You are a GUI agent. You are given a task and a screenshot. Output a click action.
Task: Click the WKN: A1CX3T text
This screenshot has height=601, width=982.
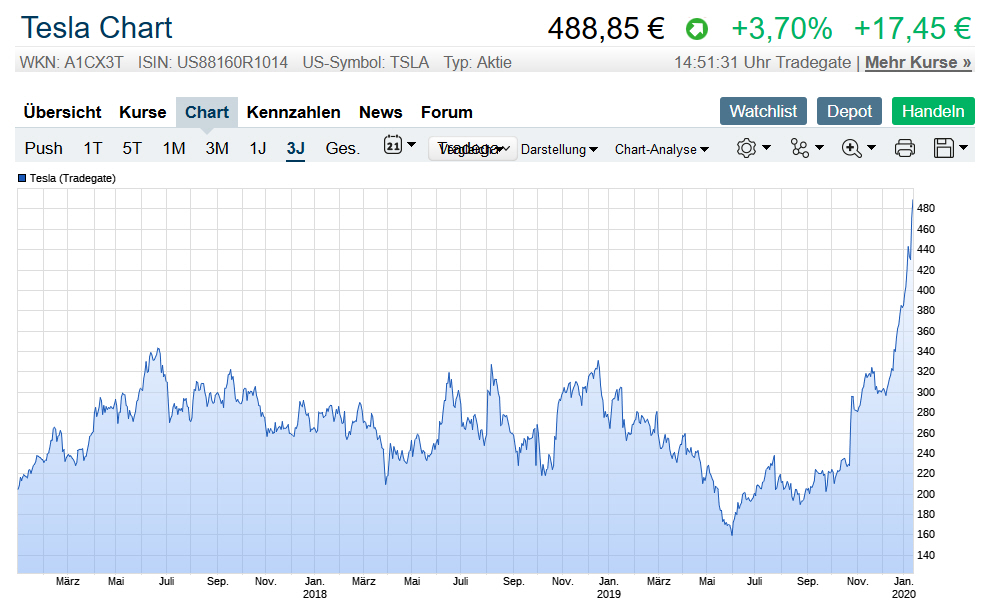71,63
